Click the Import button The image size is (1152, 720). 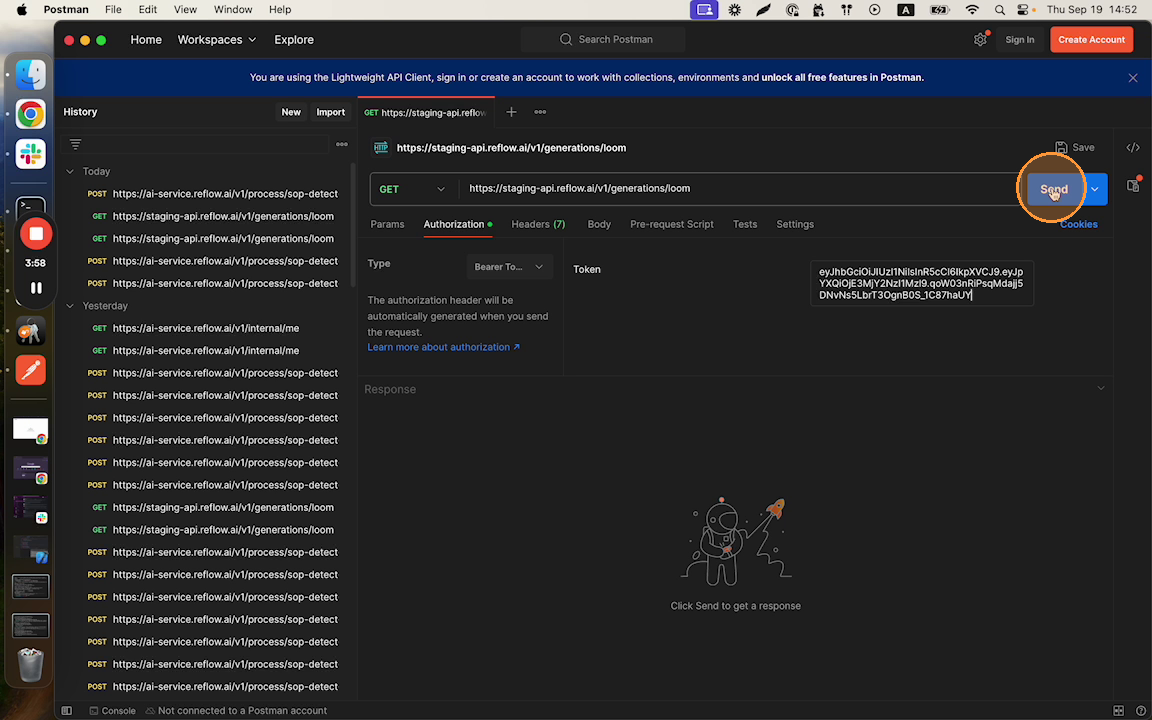point(331,112)
